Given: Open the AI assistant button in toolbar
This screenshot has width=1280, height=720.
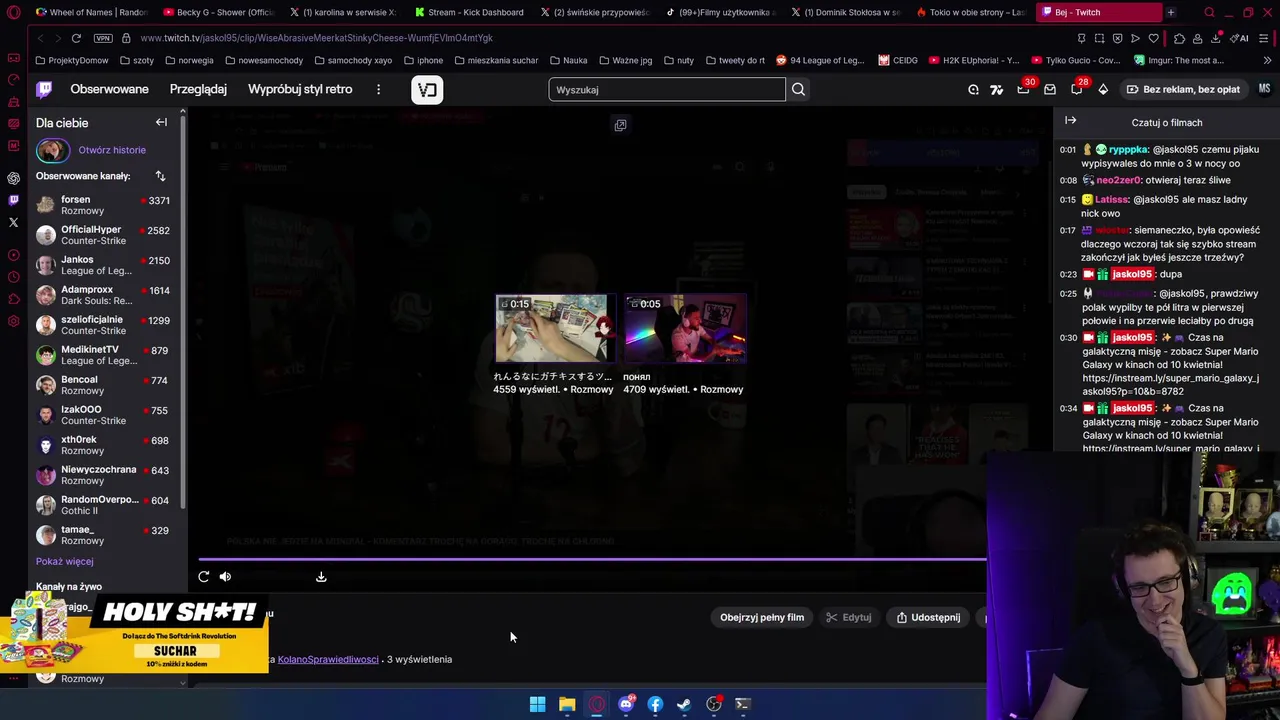Looking at the screenshot, I should (1240, 38).
